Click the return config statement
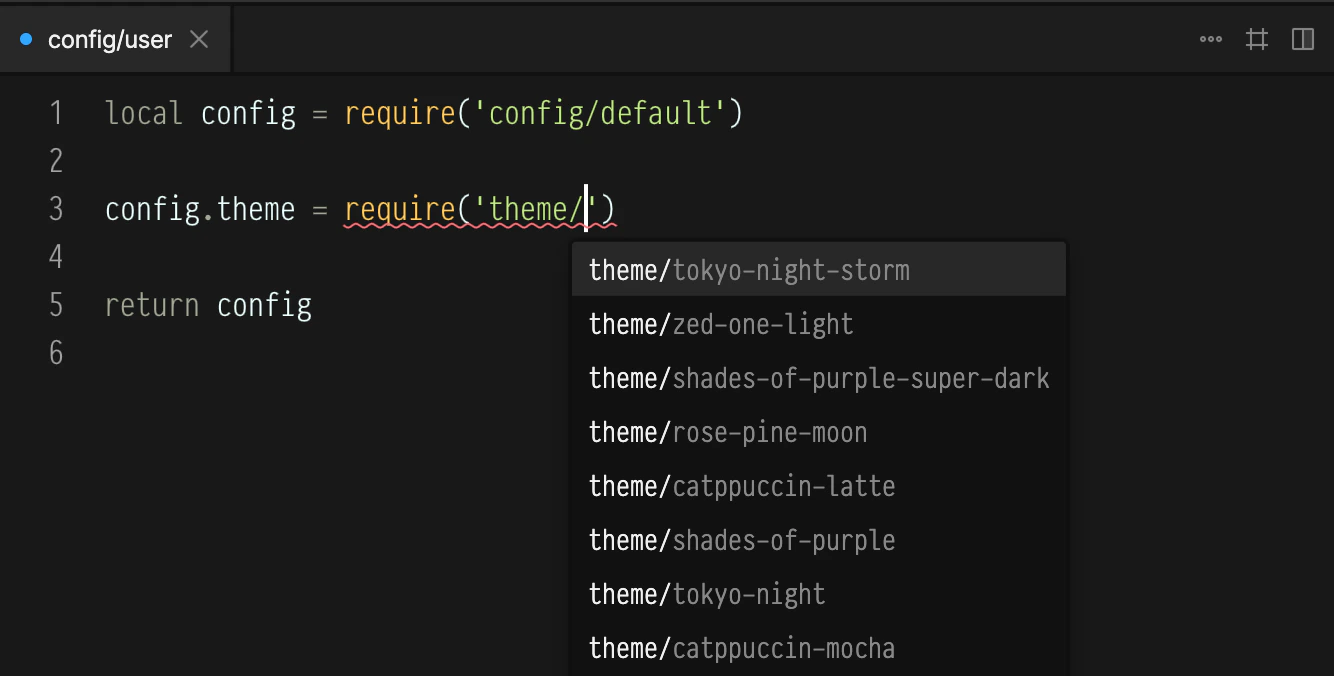Viewport: 1334px width, 676px height. point(209,305)
